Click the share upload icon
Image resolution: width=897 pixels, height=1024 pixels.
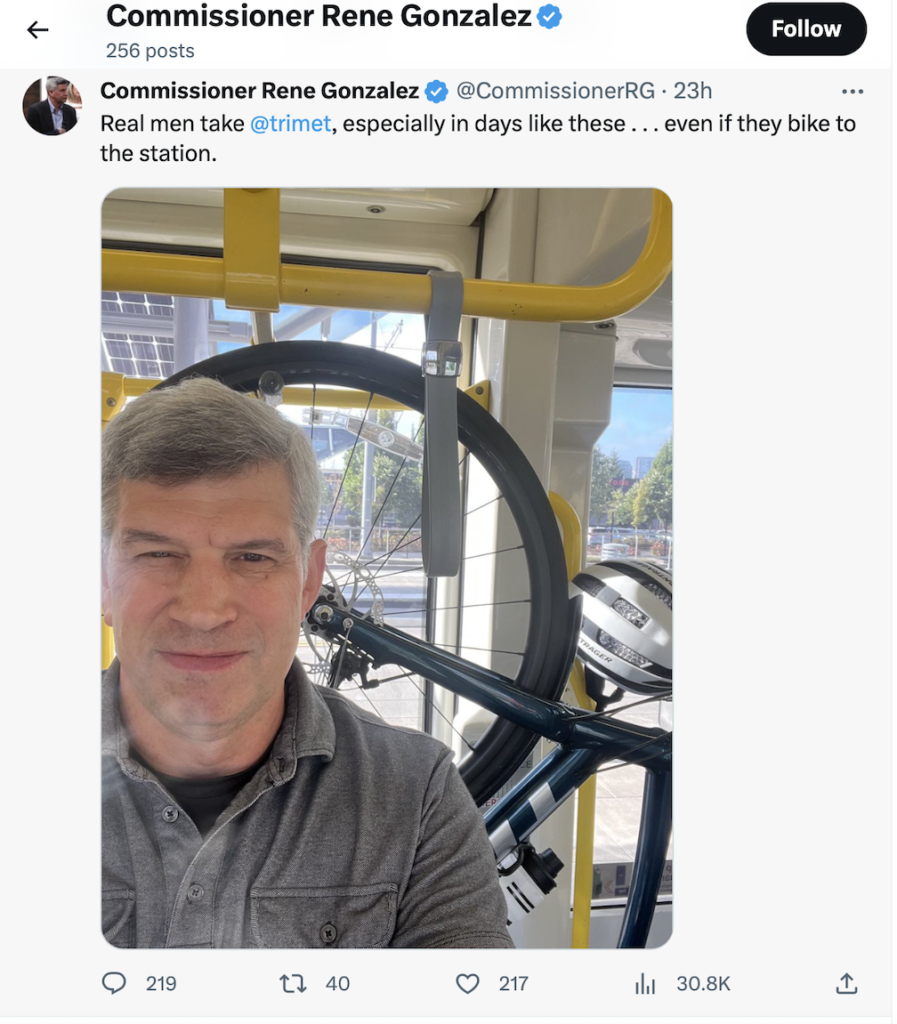click(846, 984)
